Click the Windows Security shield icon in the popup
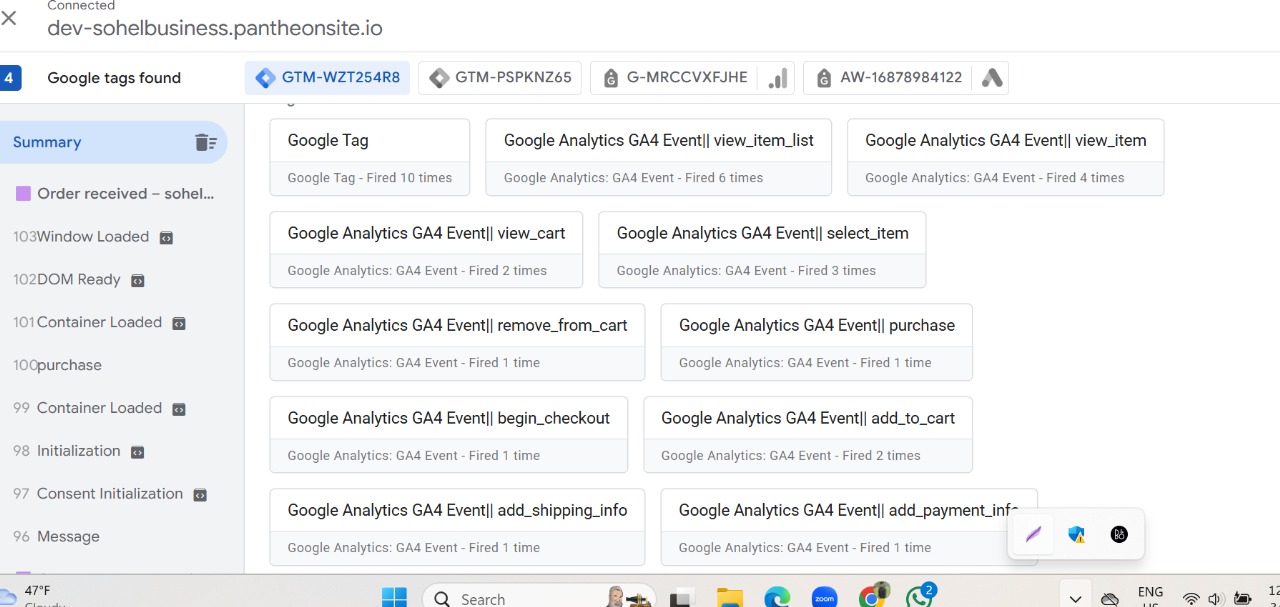This screenshot has height=607, width=1280. tap(1076, 534)
